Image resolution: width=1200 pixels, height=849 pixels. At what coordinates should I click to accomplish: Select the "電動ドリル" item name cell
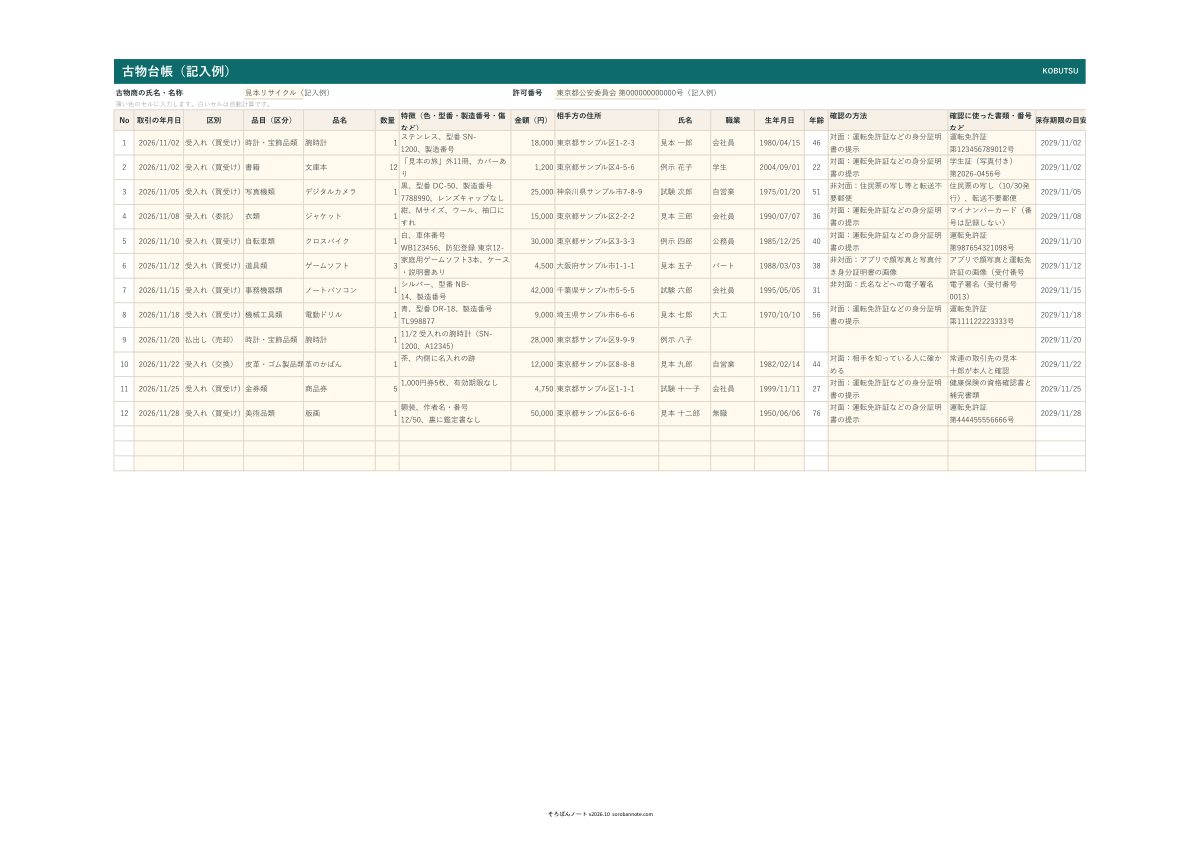[x=339, y=315]
